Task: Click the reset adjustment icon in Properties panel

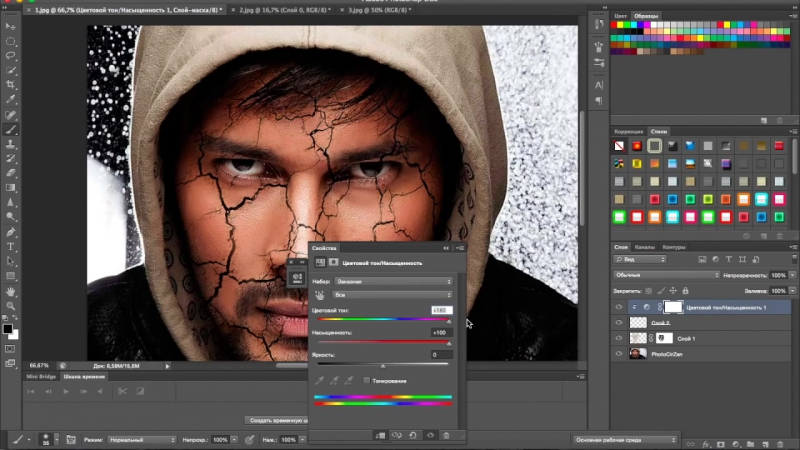Action: pyautogui.click(x=412, y=435)
